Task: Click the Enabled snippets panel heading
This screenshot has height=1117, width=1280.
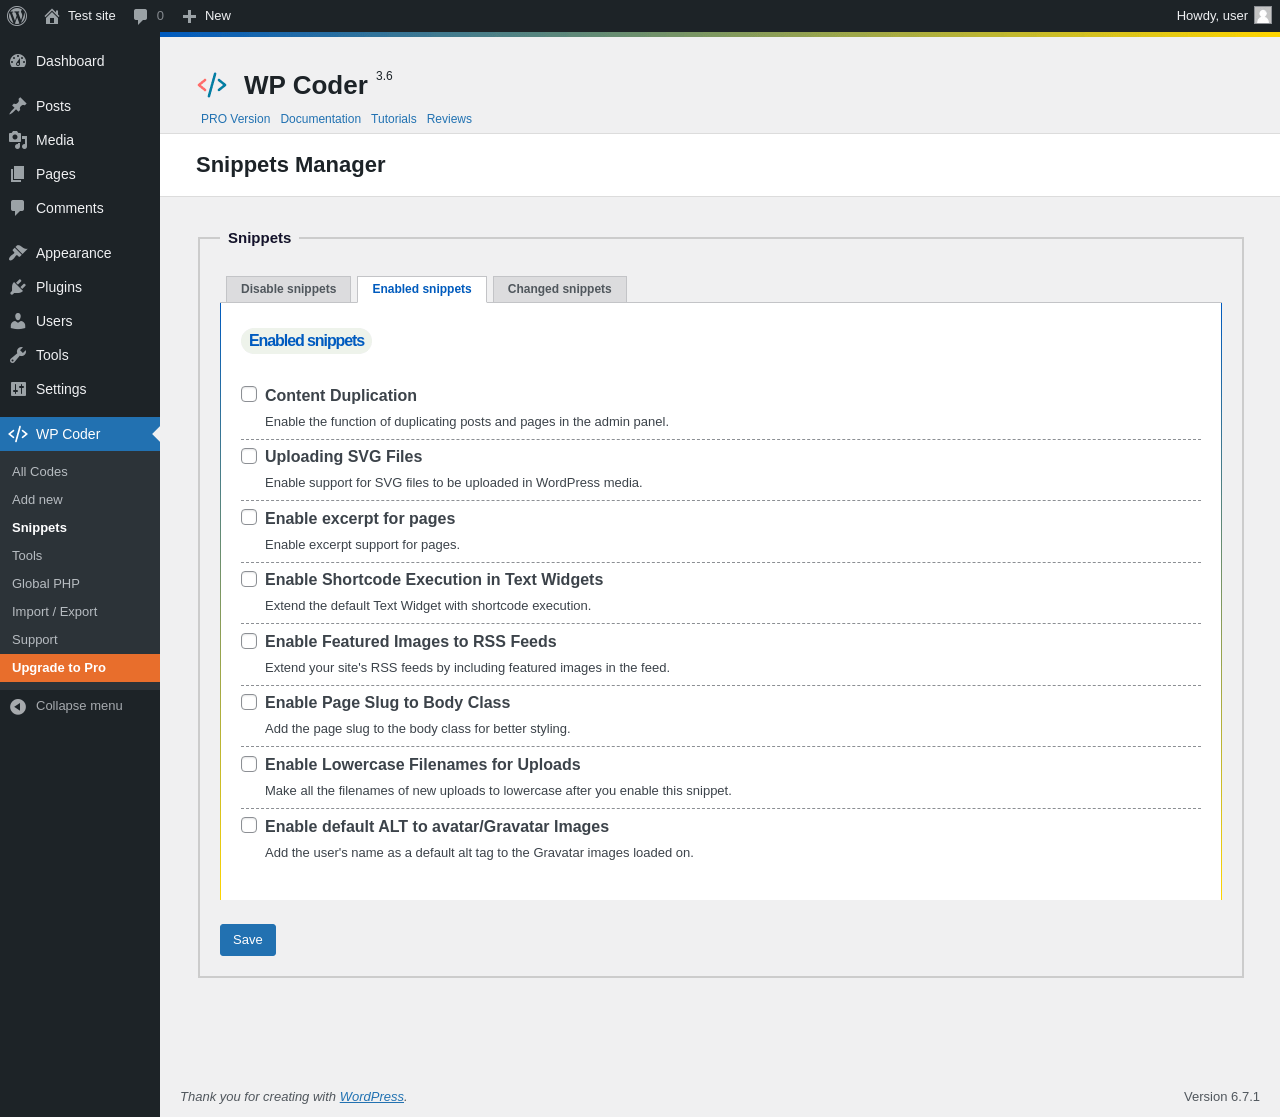Action: click(x=306, y=341)
